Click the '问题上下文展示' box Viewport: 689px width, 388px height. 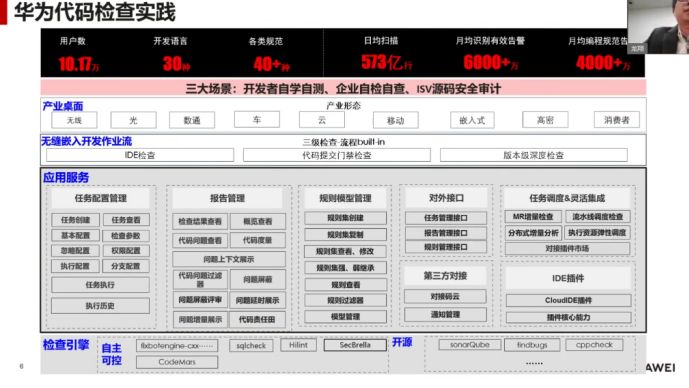pos(229,259)
